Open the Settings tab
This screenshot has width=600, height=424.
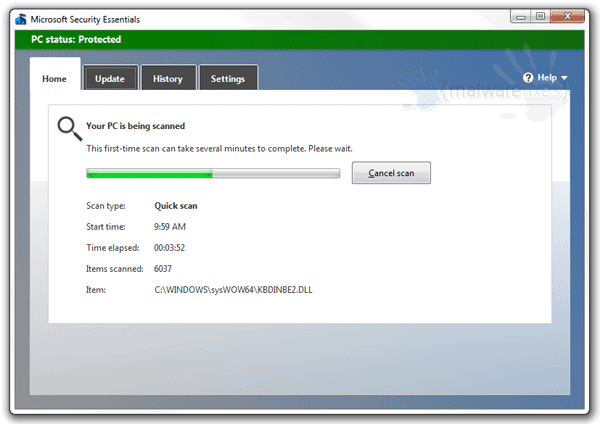point(228,79)
